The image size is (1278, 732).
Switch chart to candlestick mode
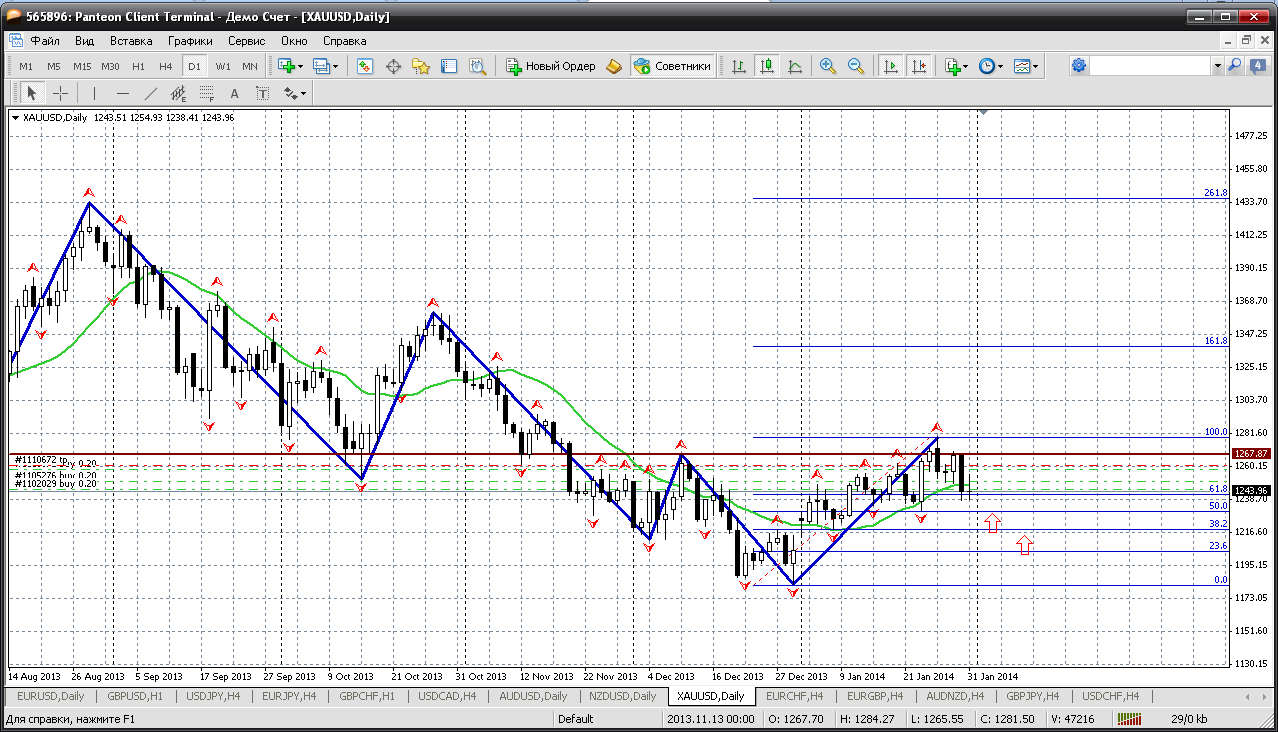[x=767, y=66]
